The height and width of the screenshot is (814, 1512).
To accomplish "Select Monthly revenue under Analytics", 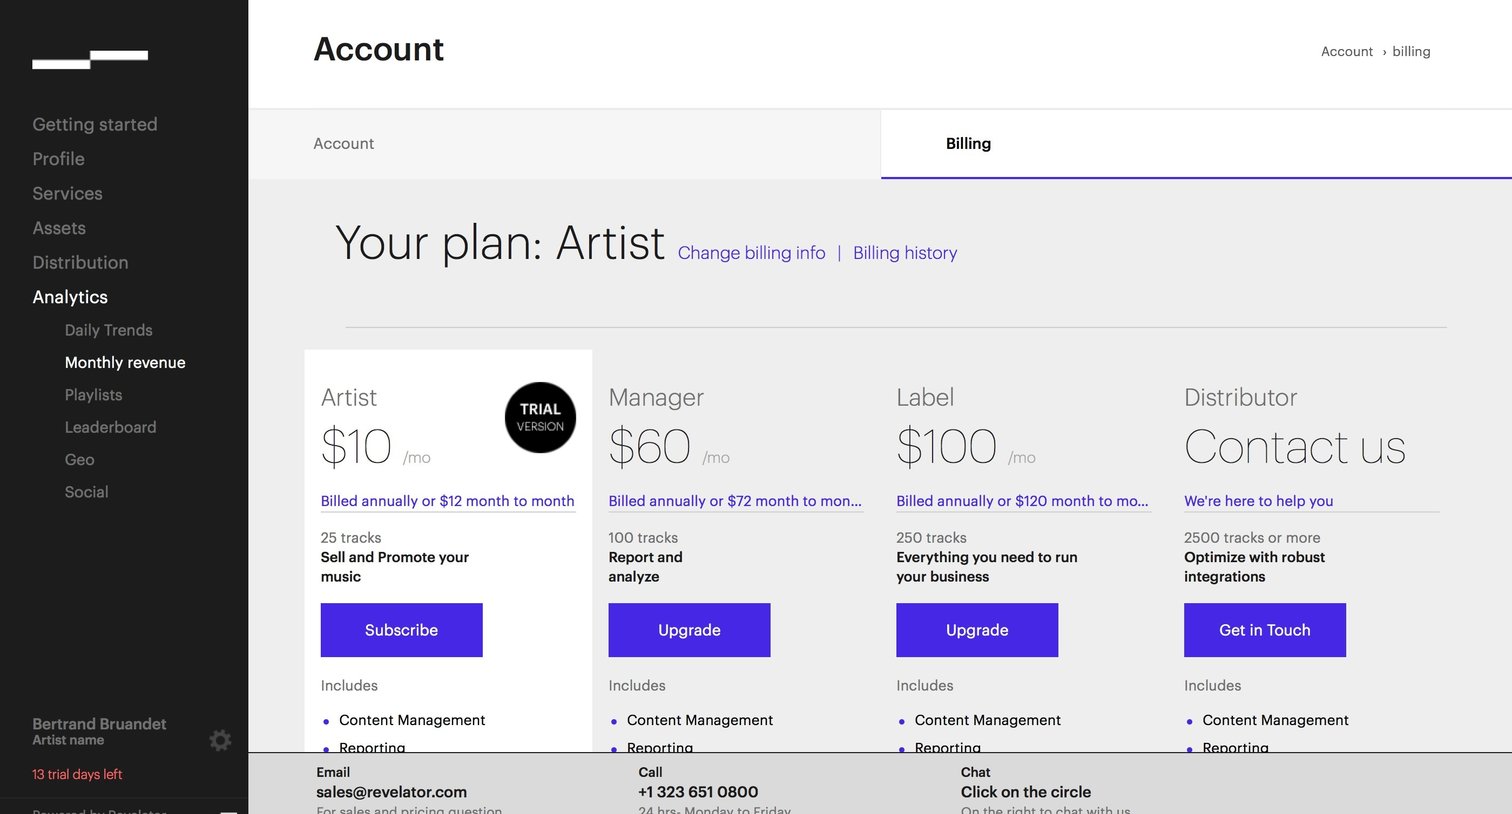I will (125, 362).
